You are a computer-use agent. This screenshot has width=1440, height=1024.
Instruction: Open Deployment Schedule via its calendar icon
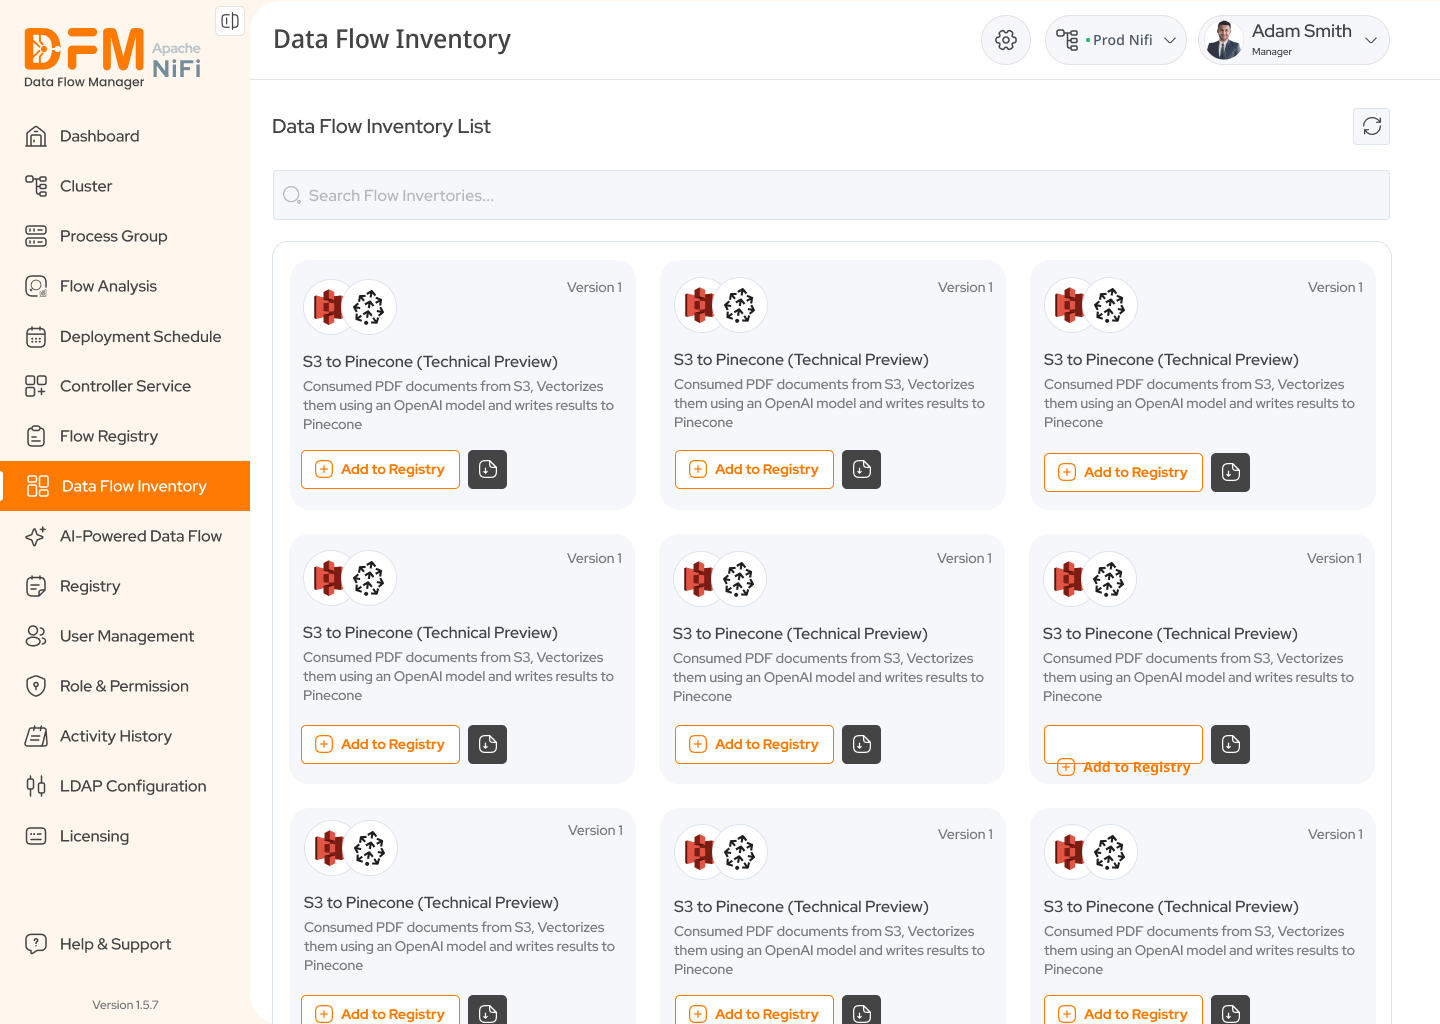(x=36, y=337)
